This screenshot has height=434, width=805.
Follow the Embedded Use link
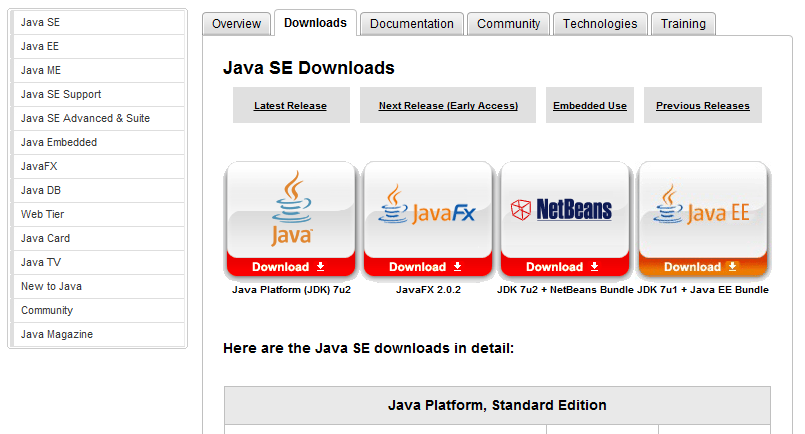pyautogui.click(x=589, y=106)
